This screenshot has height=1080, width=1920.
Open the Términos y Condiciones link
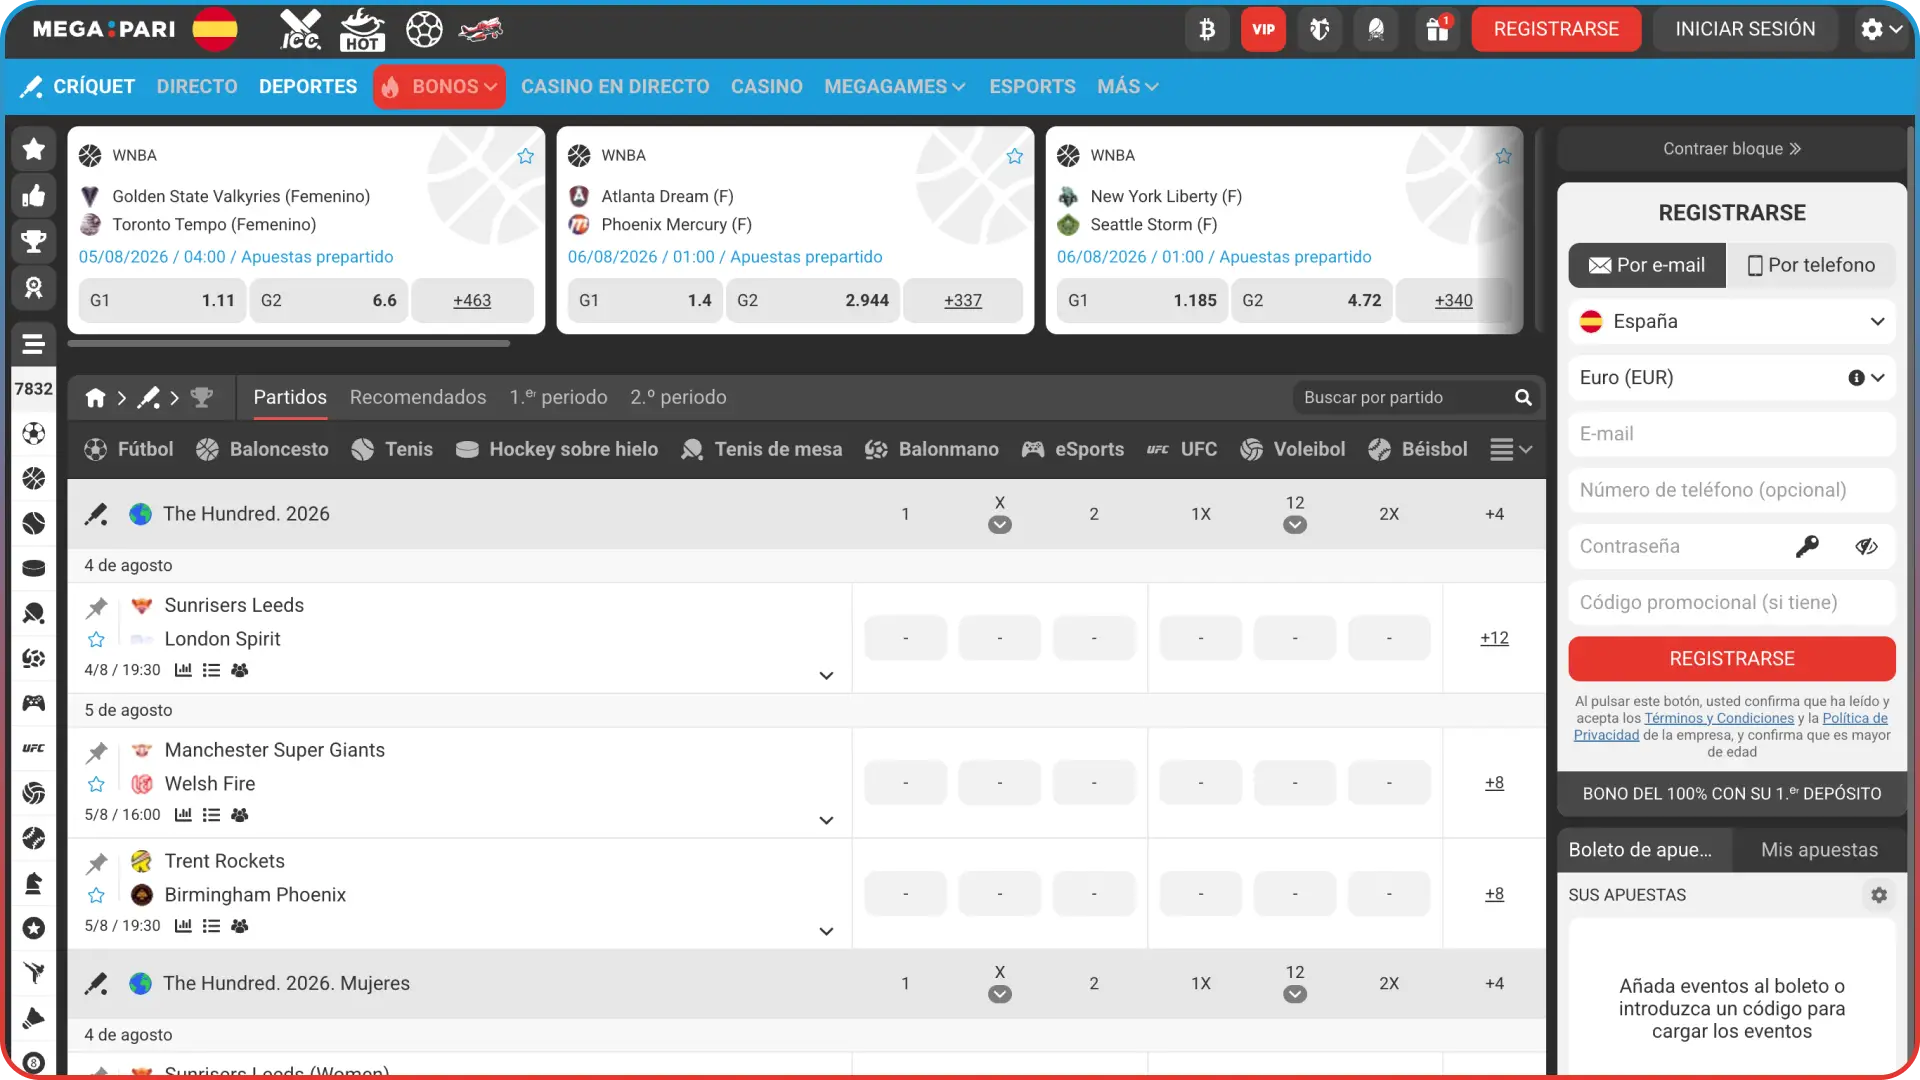(x=1719, y=718)
